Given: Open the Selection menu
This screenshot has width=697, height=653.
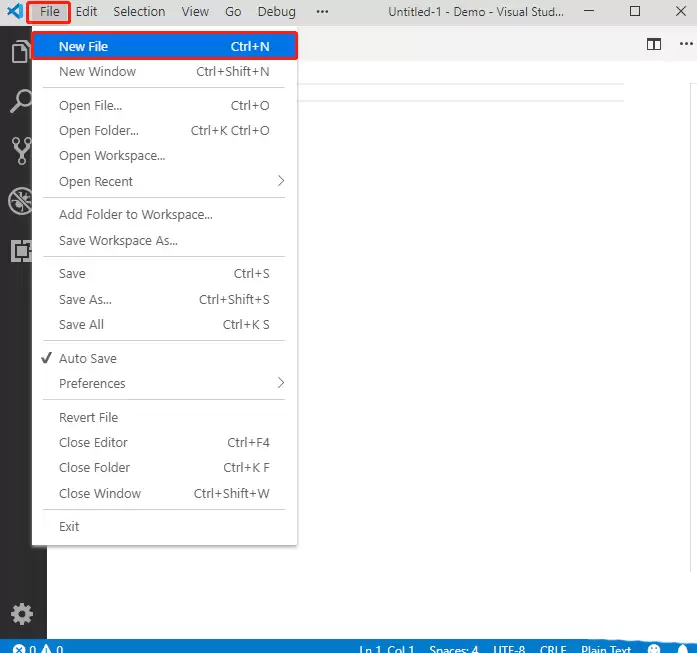Looking at the screenshot, I should pos(139,12).
